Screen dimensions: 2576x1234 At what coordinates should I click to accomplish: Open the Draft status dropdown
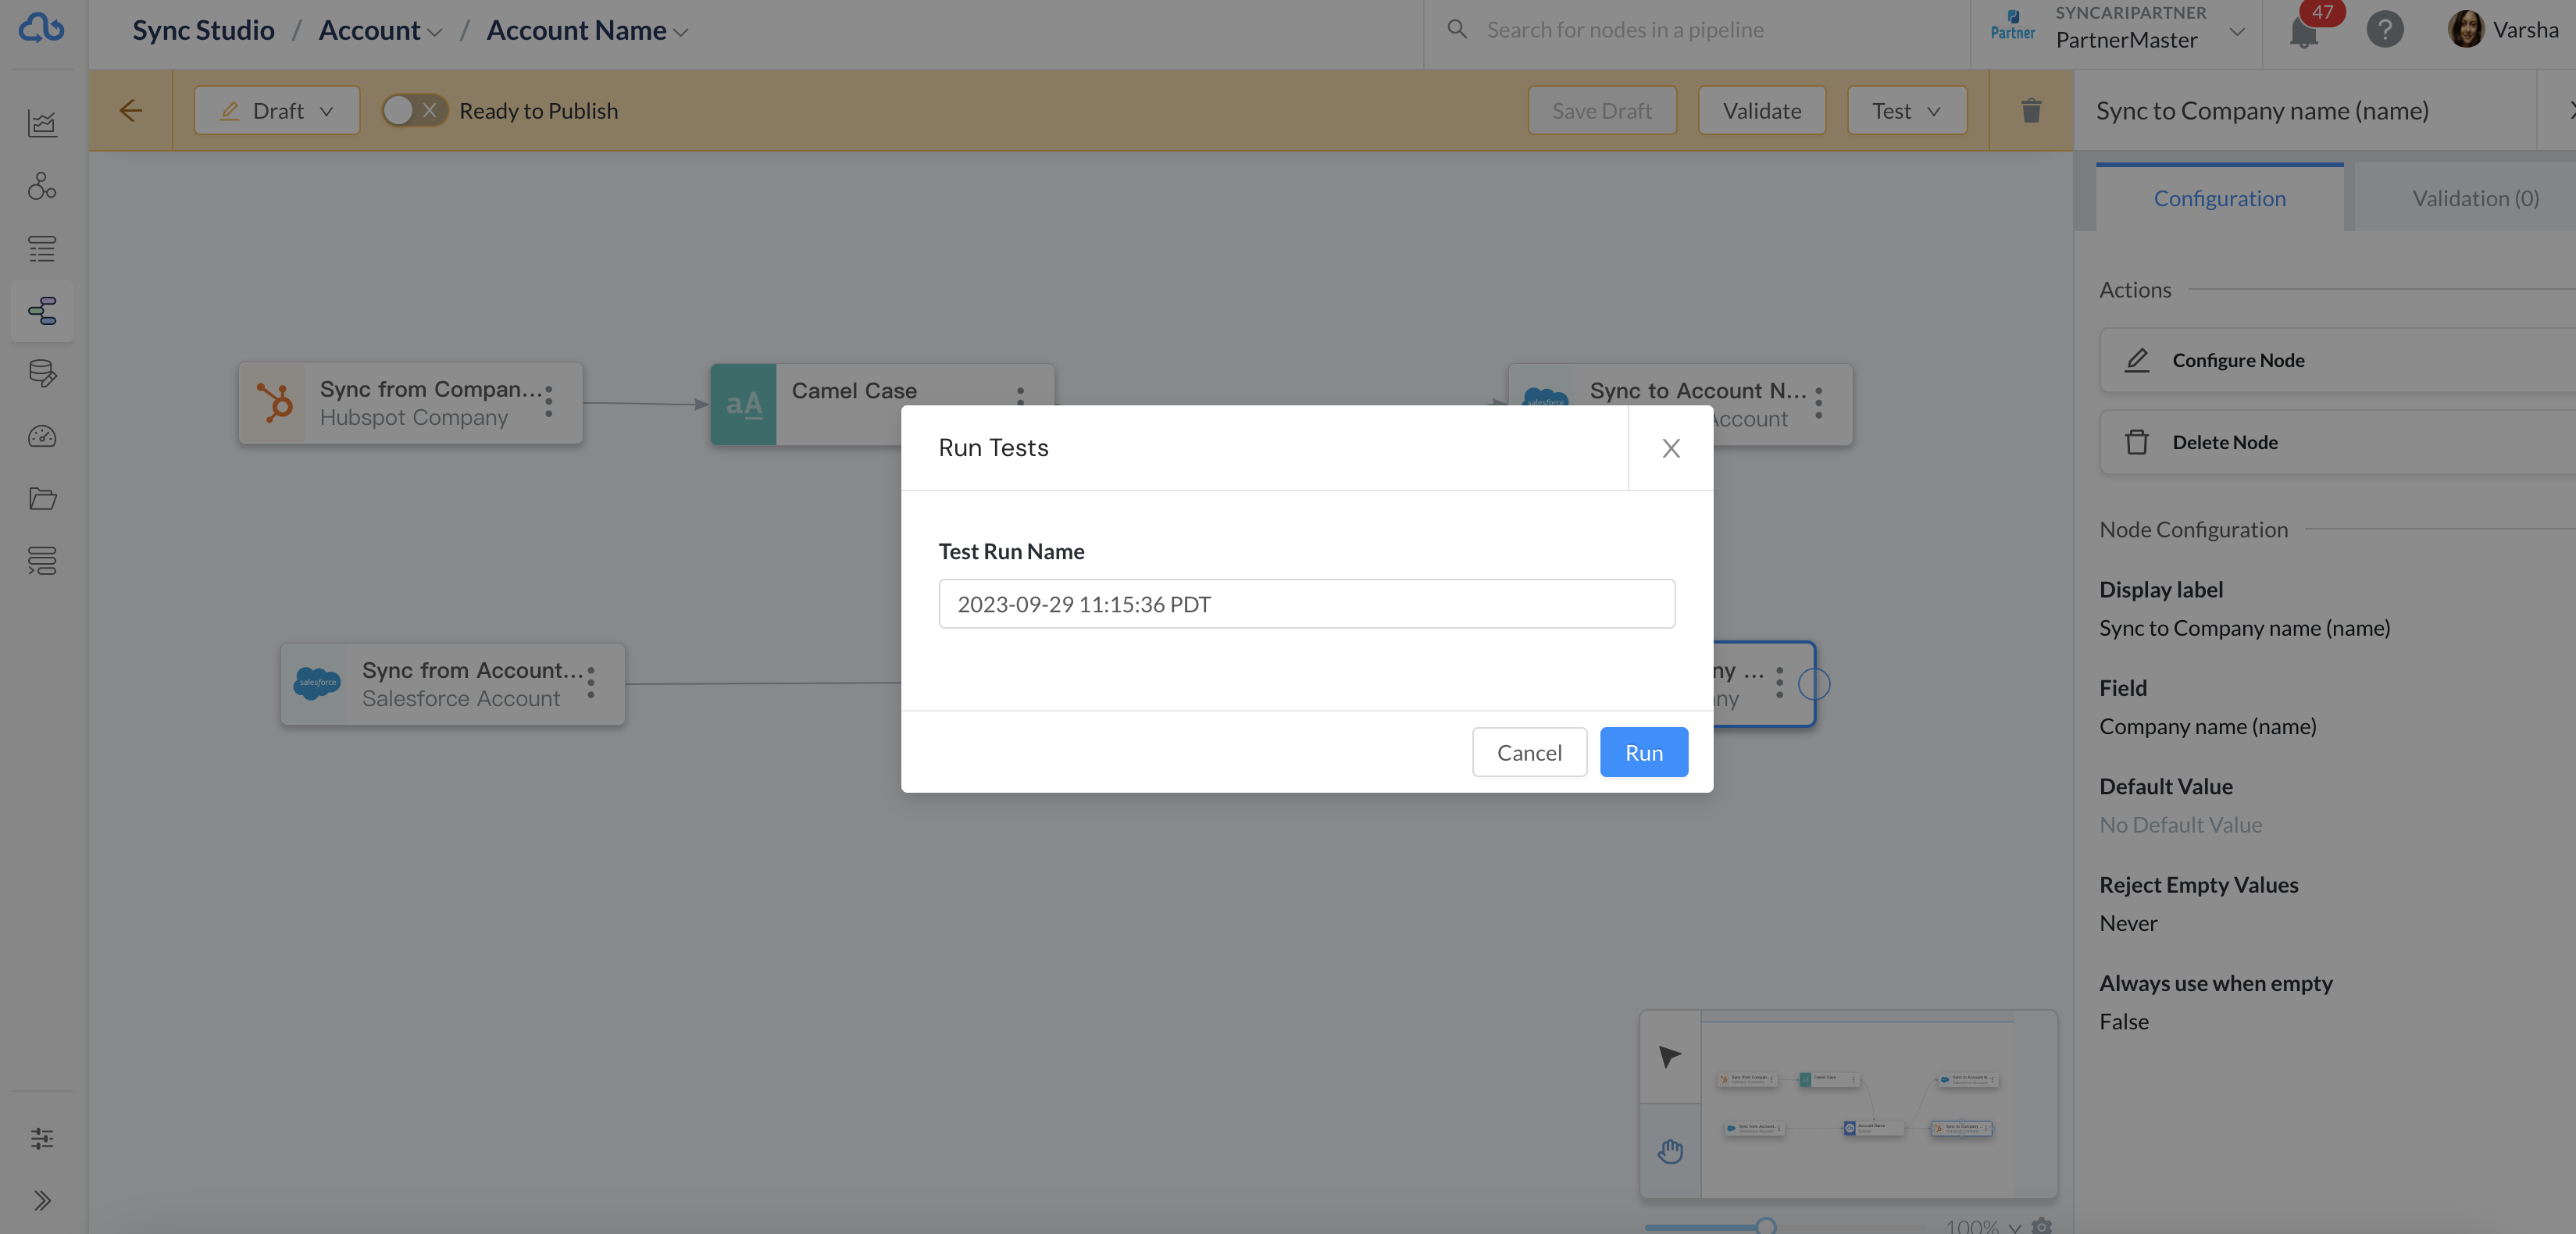277,110
